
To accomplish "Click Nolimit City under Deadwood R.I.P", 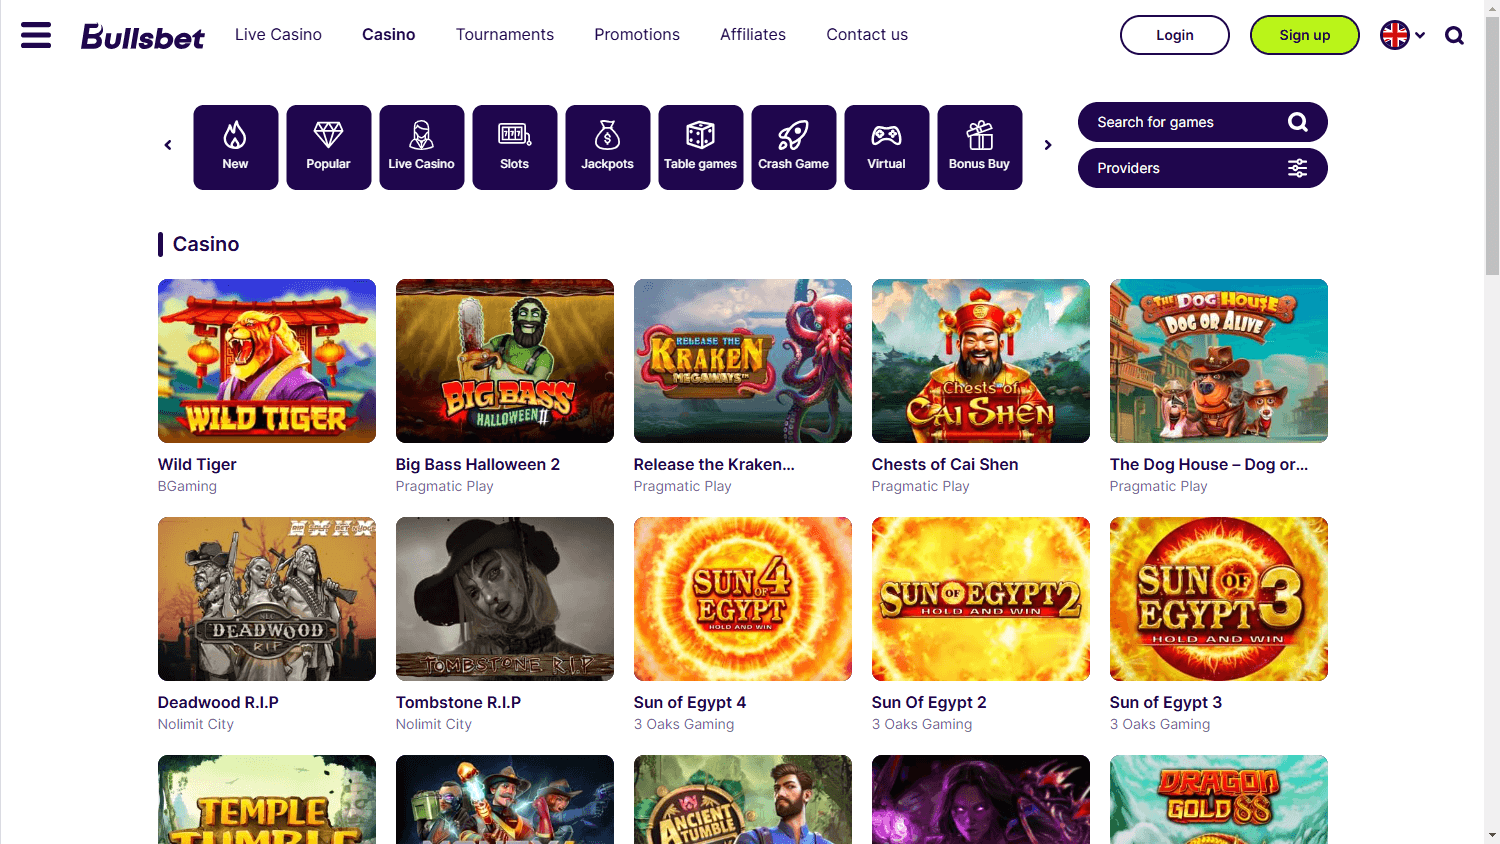I will click(196, 724).
